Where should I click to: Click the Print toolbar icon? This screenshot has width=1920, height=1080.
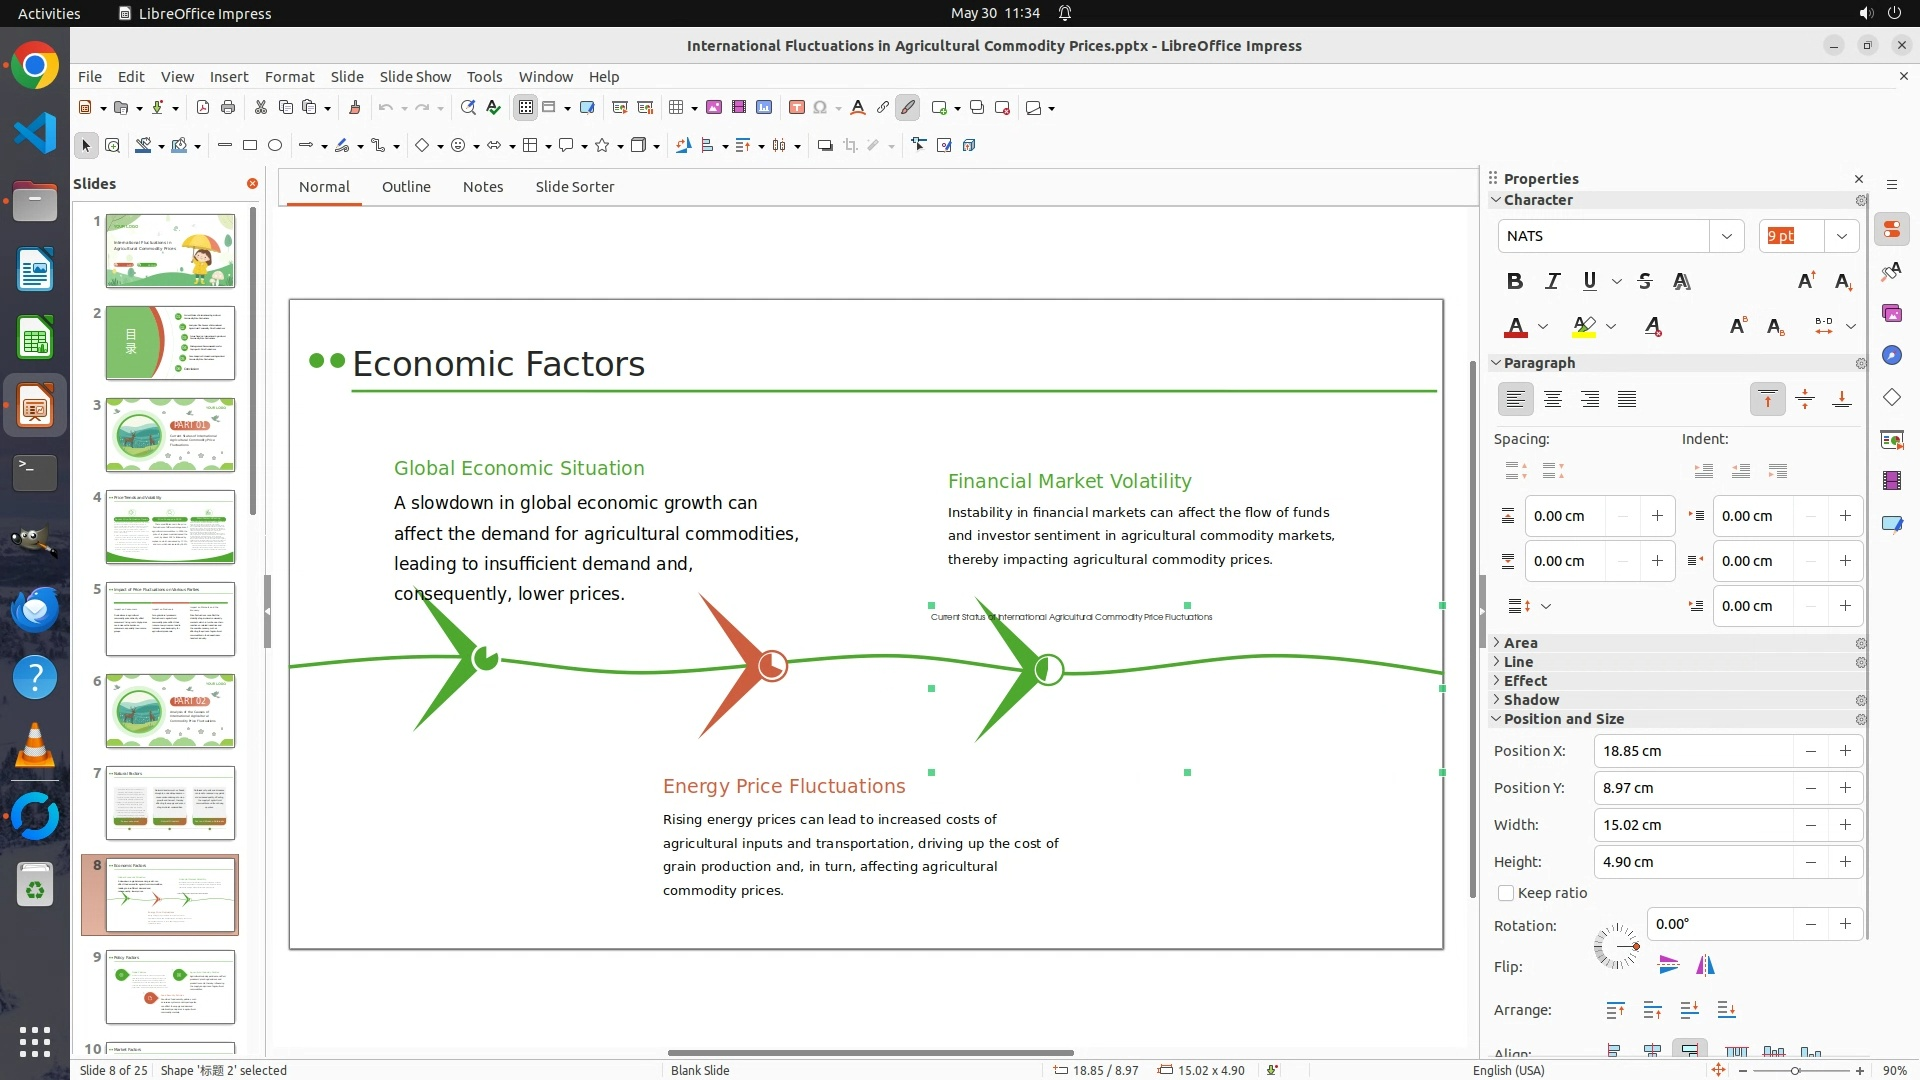(228, 108)
